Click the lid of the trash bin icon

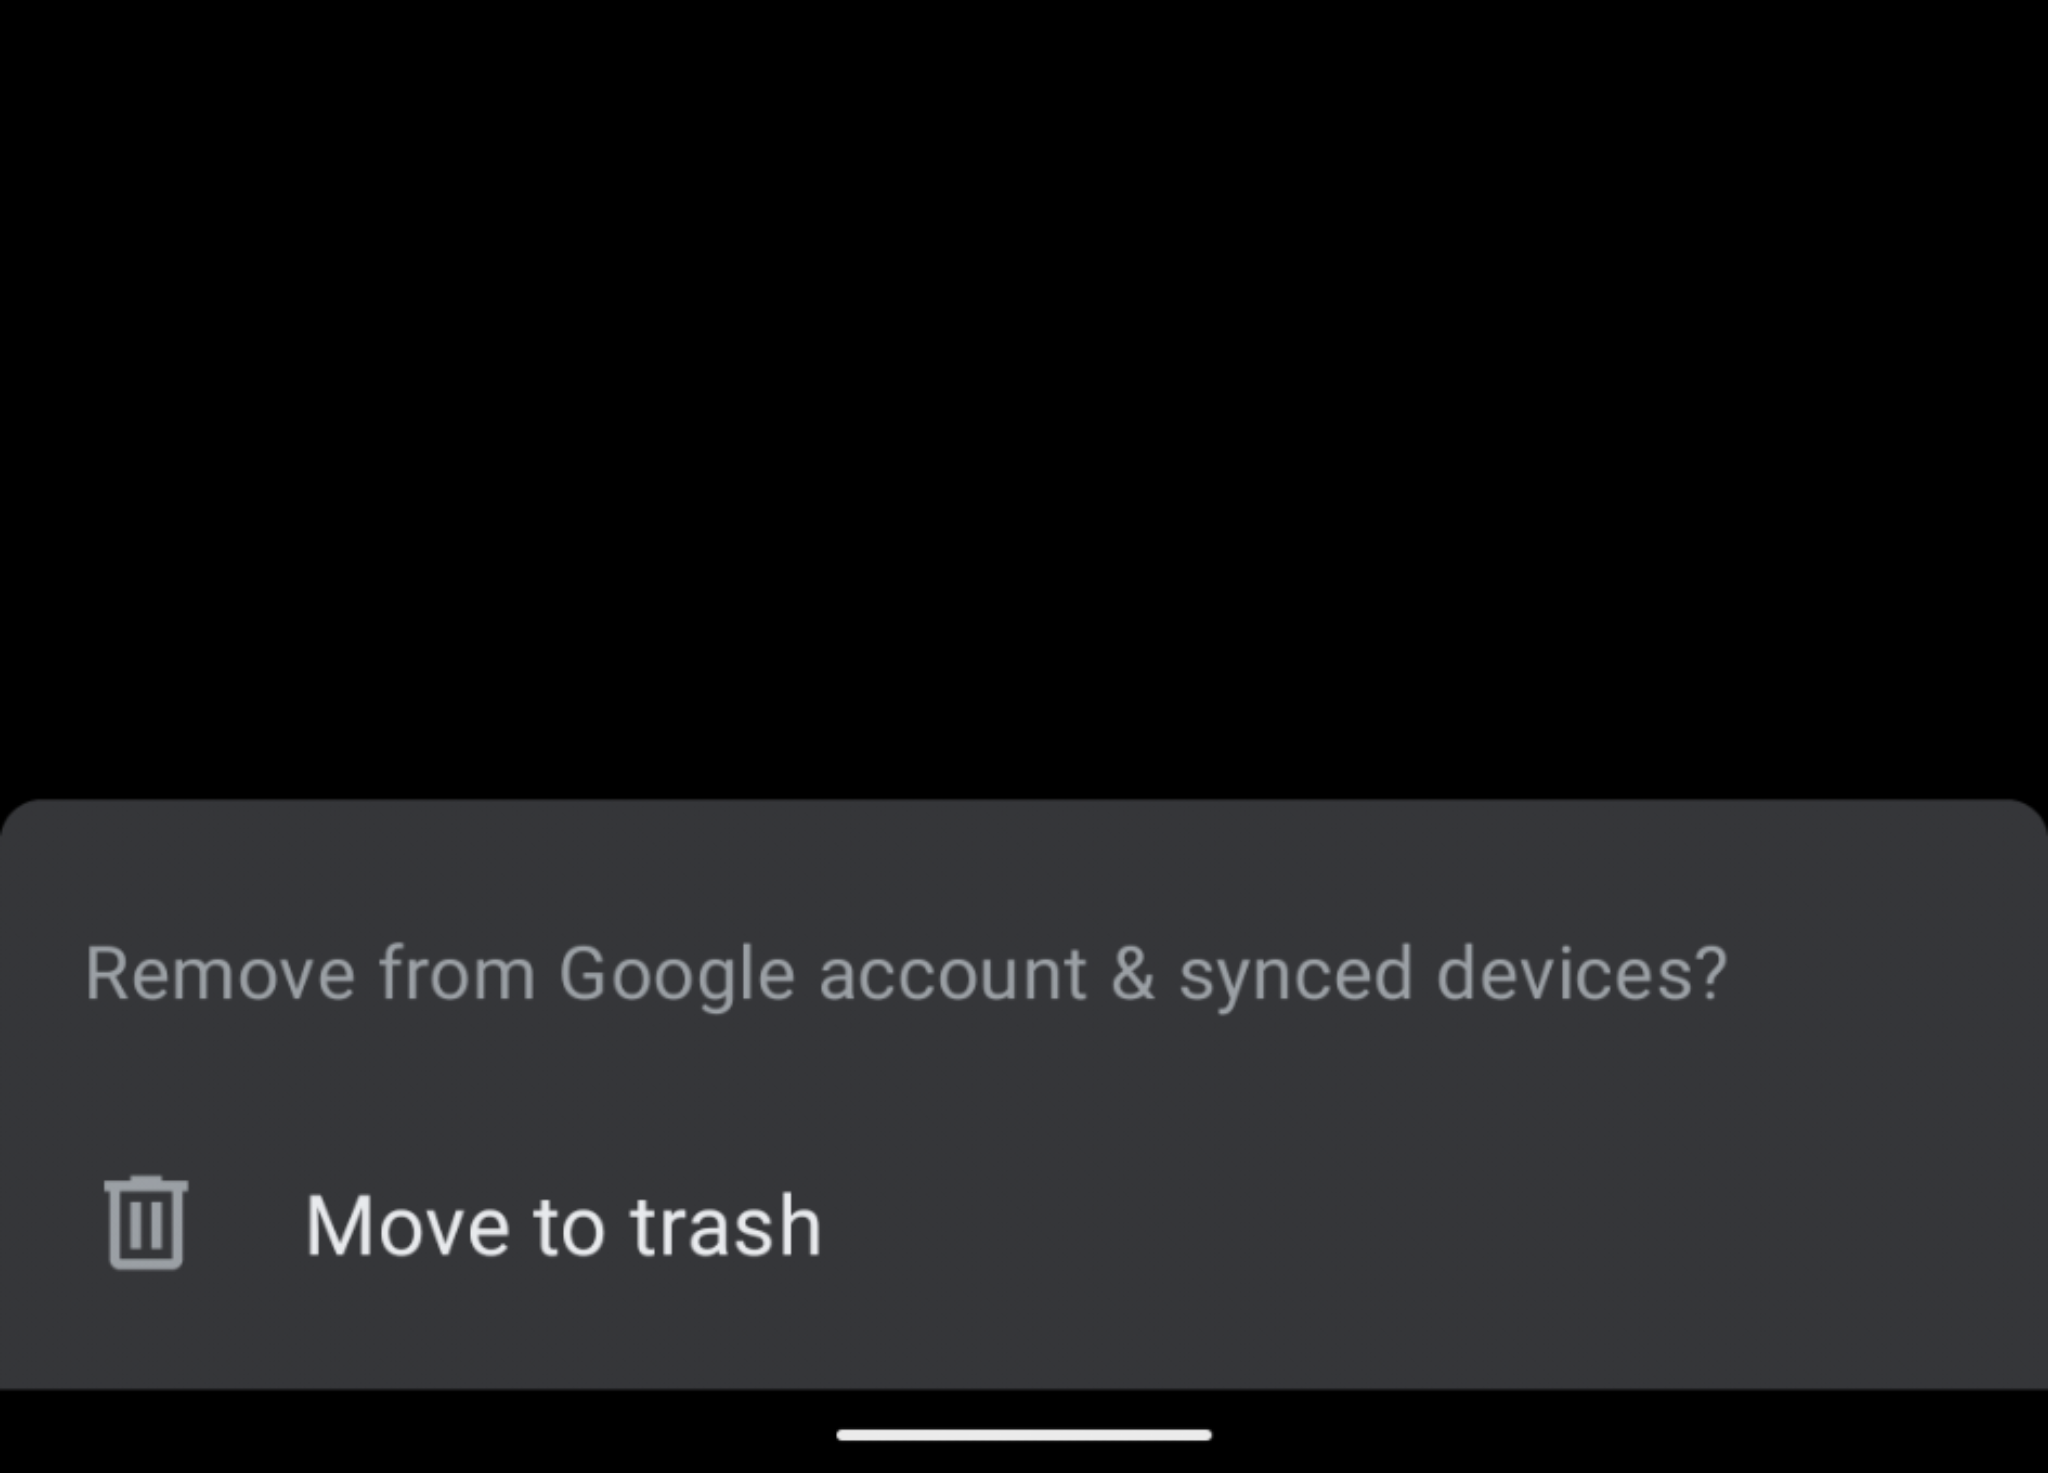pos(146,1183)
